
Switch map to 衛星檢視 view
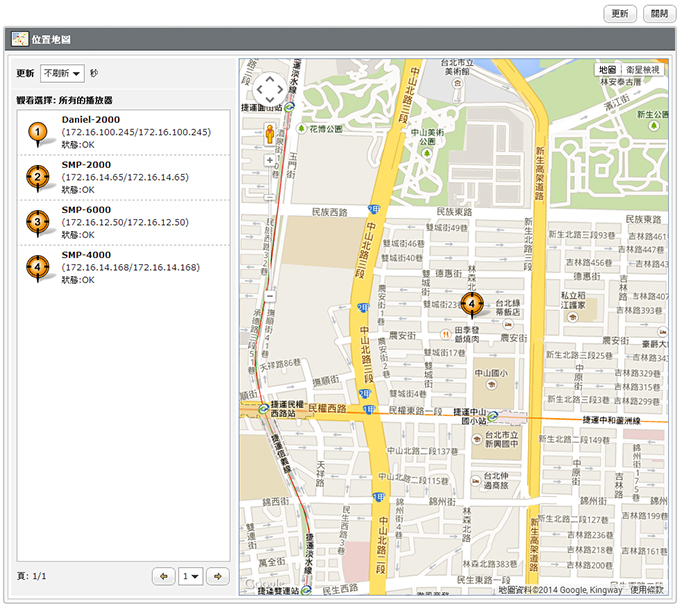pos(643,70)
